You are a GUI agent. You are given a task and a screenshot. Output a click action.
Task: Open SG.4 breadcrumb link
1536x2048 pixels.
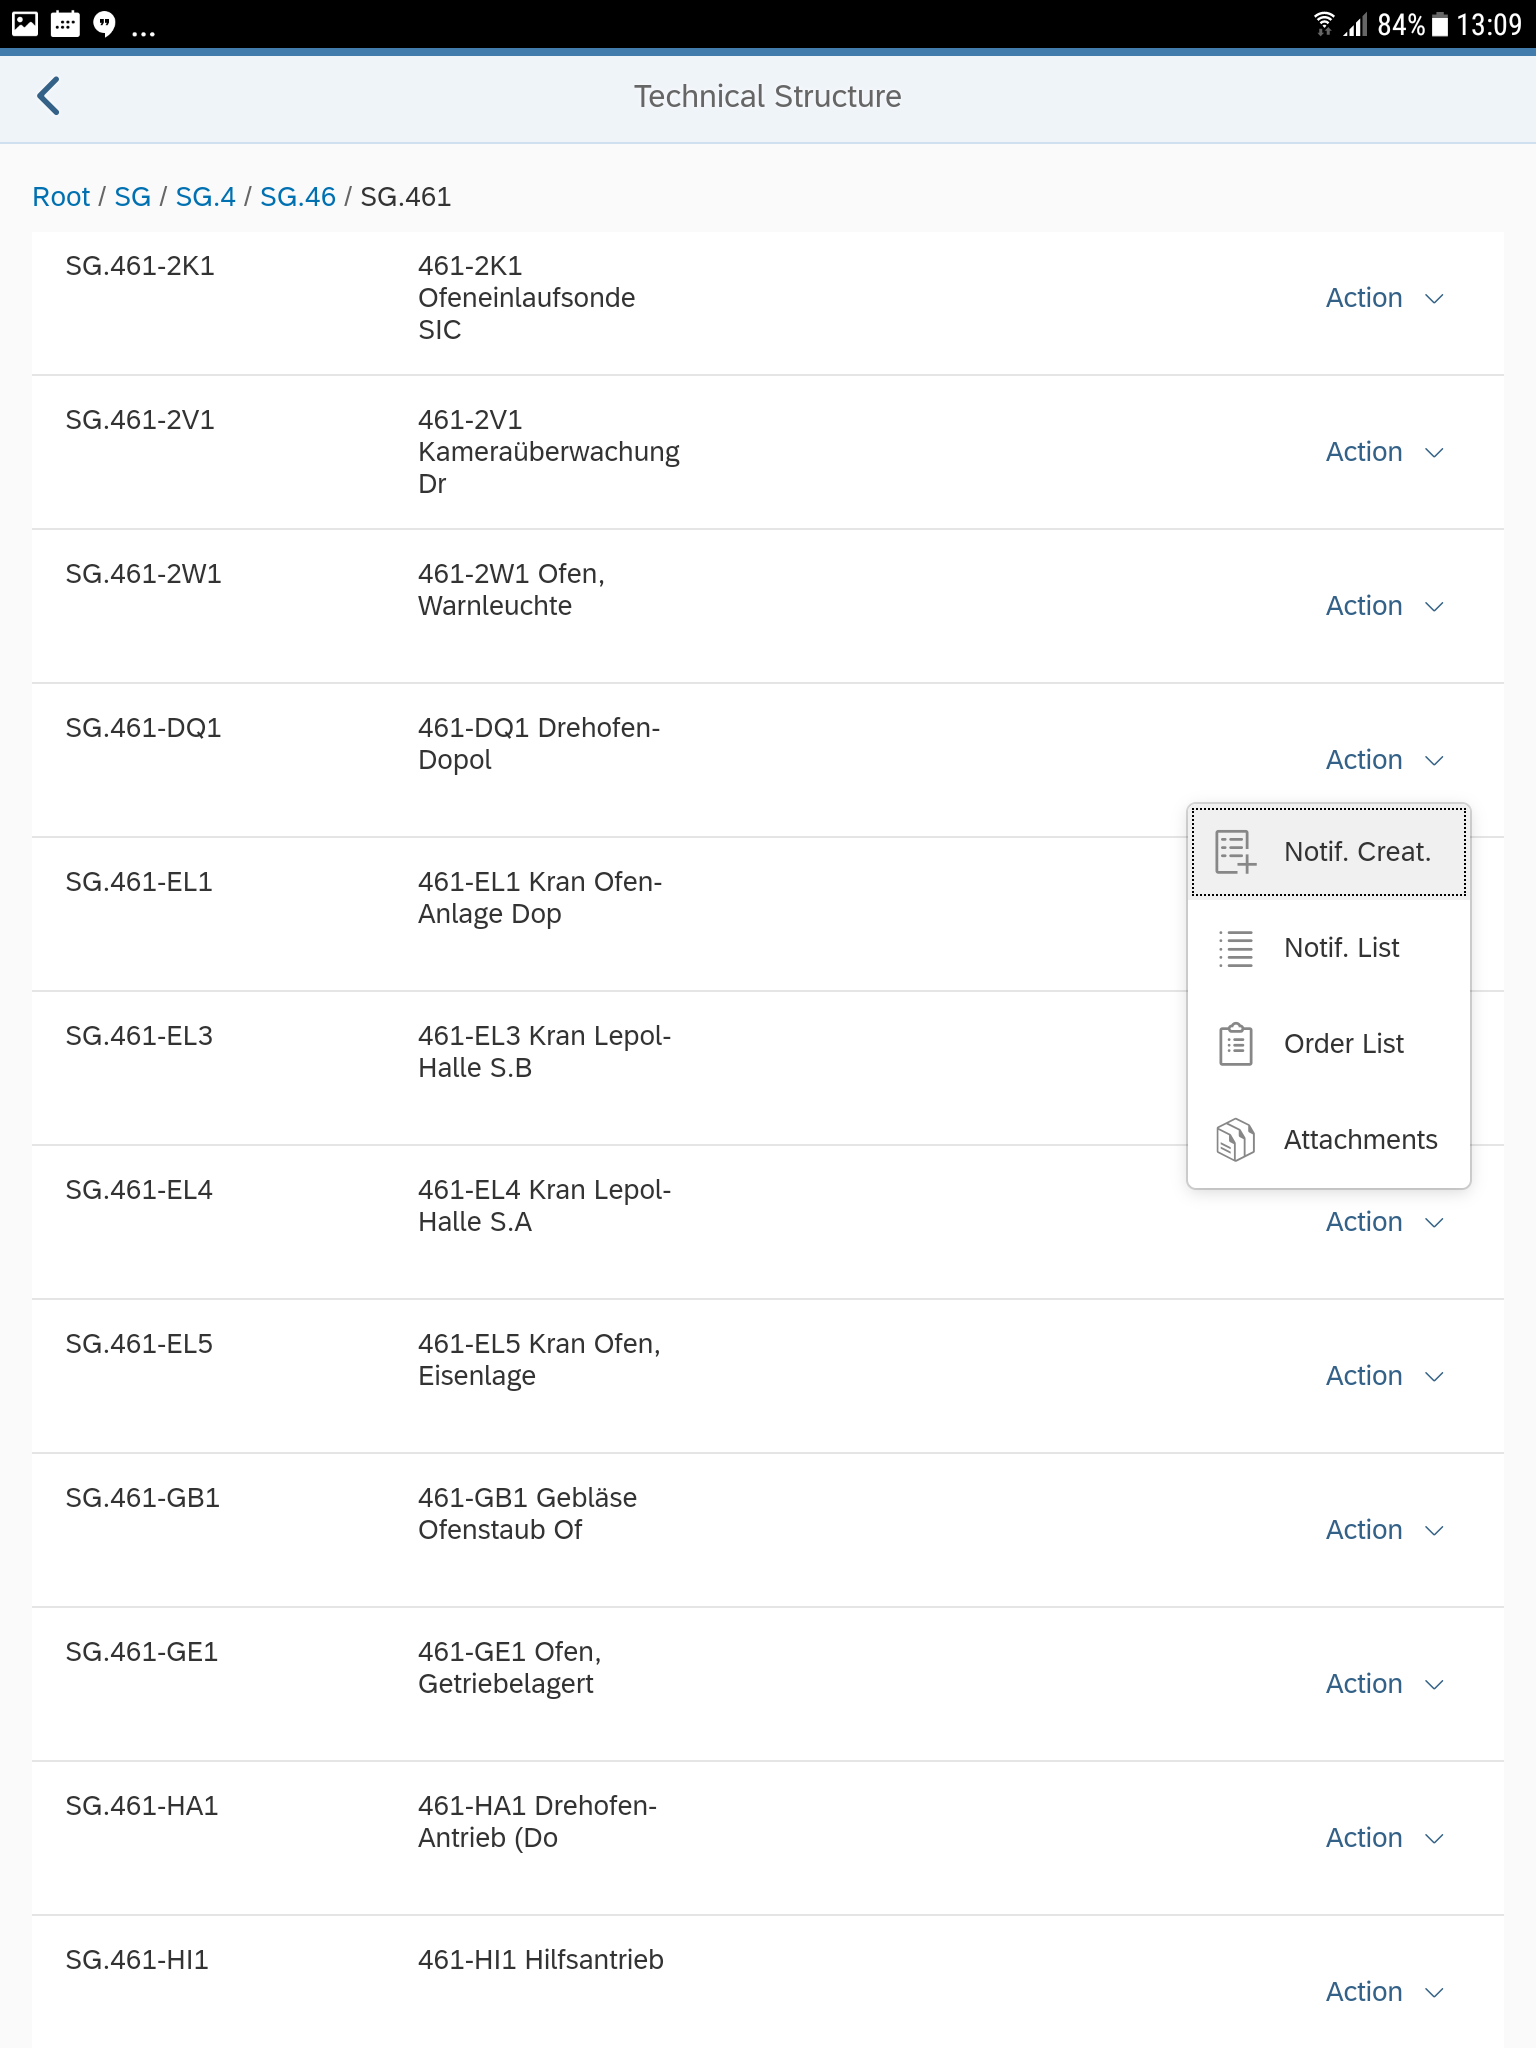point(206,197)
